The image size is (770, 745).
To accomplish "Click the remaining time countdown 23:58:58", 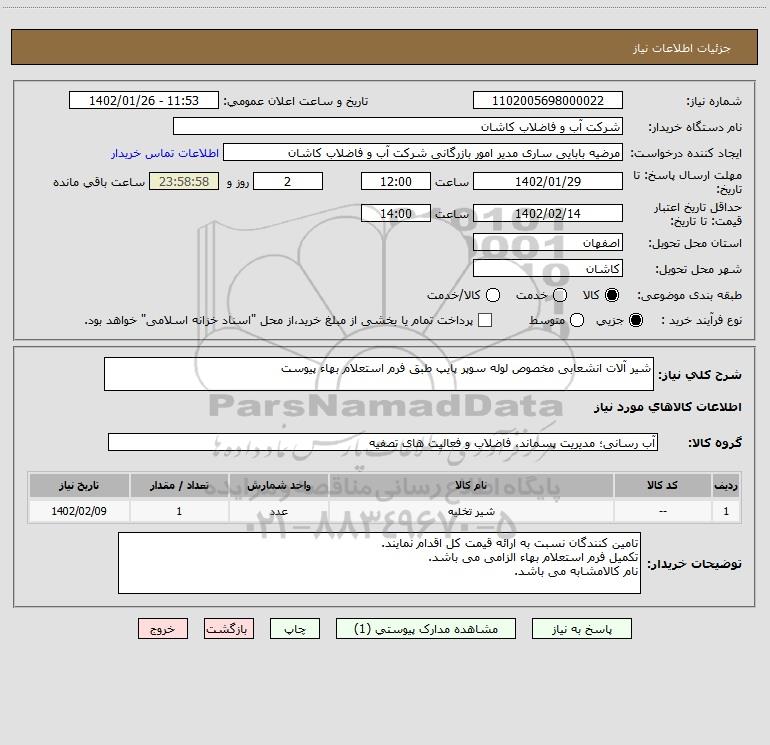I will (x=184, y=181).
